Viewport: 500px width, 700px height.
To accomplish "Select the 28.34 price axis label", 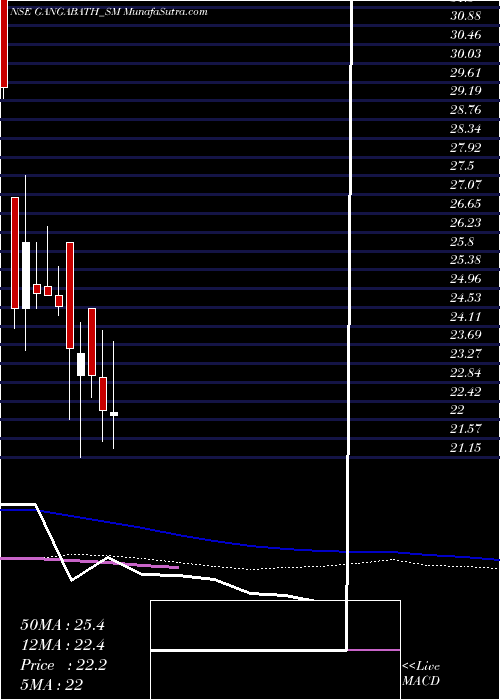I will (x=466, y=129).
